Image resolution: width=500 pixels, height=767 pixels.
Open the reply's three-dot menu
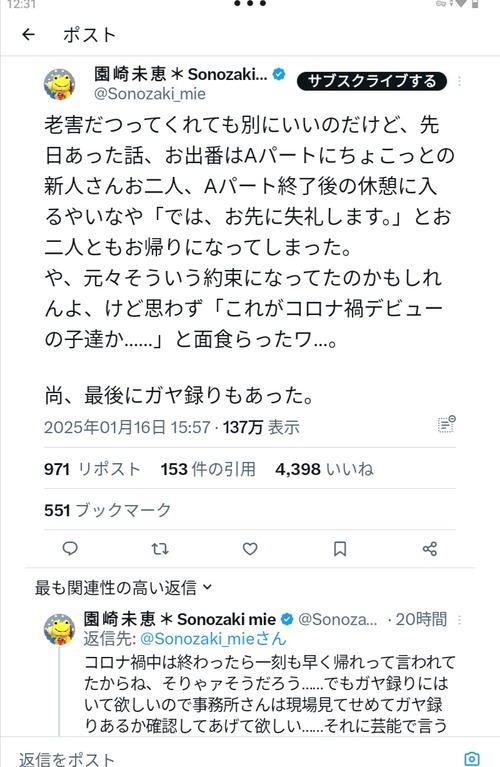[x=459, y=620]
